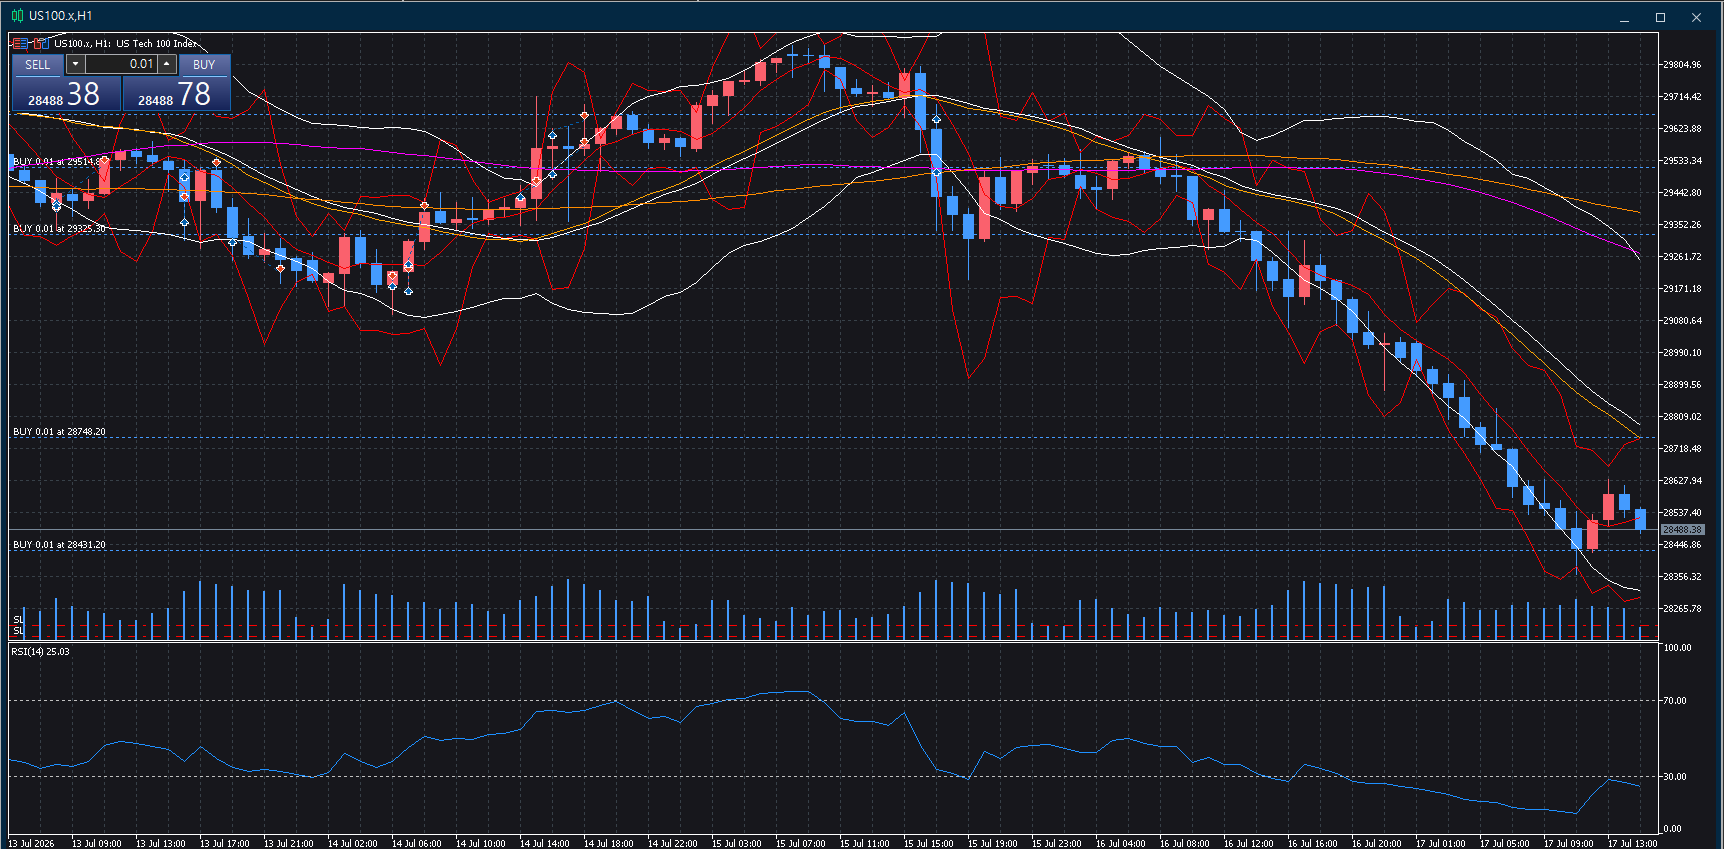Minimize the US100.x chart window
The image size is (1724, 849).
pos(1624,17)
